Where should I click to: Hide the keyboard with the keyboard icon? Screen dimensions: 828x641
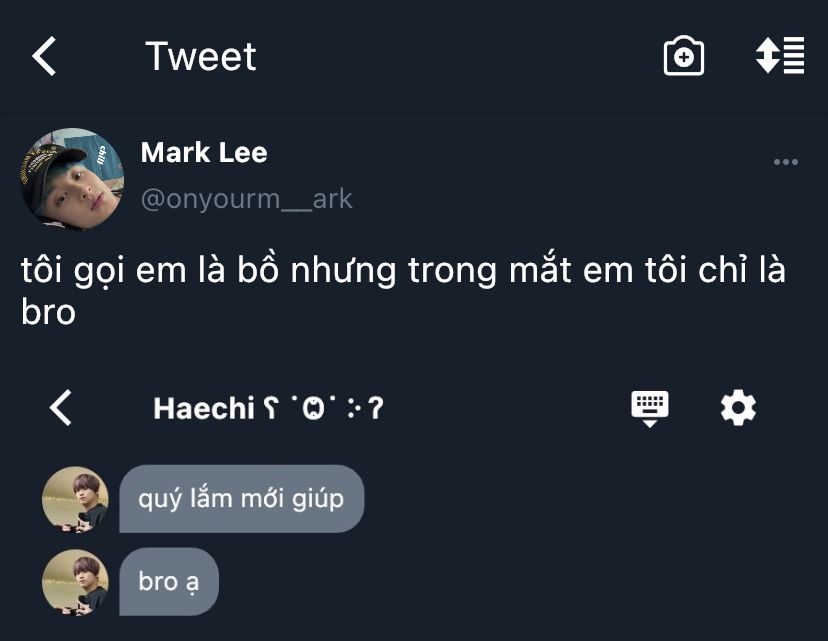click(x=650, y=408)
